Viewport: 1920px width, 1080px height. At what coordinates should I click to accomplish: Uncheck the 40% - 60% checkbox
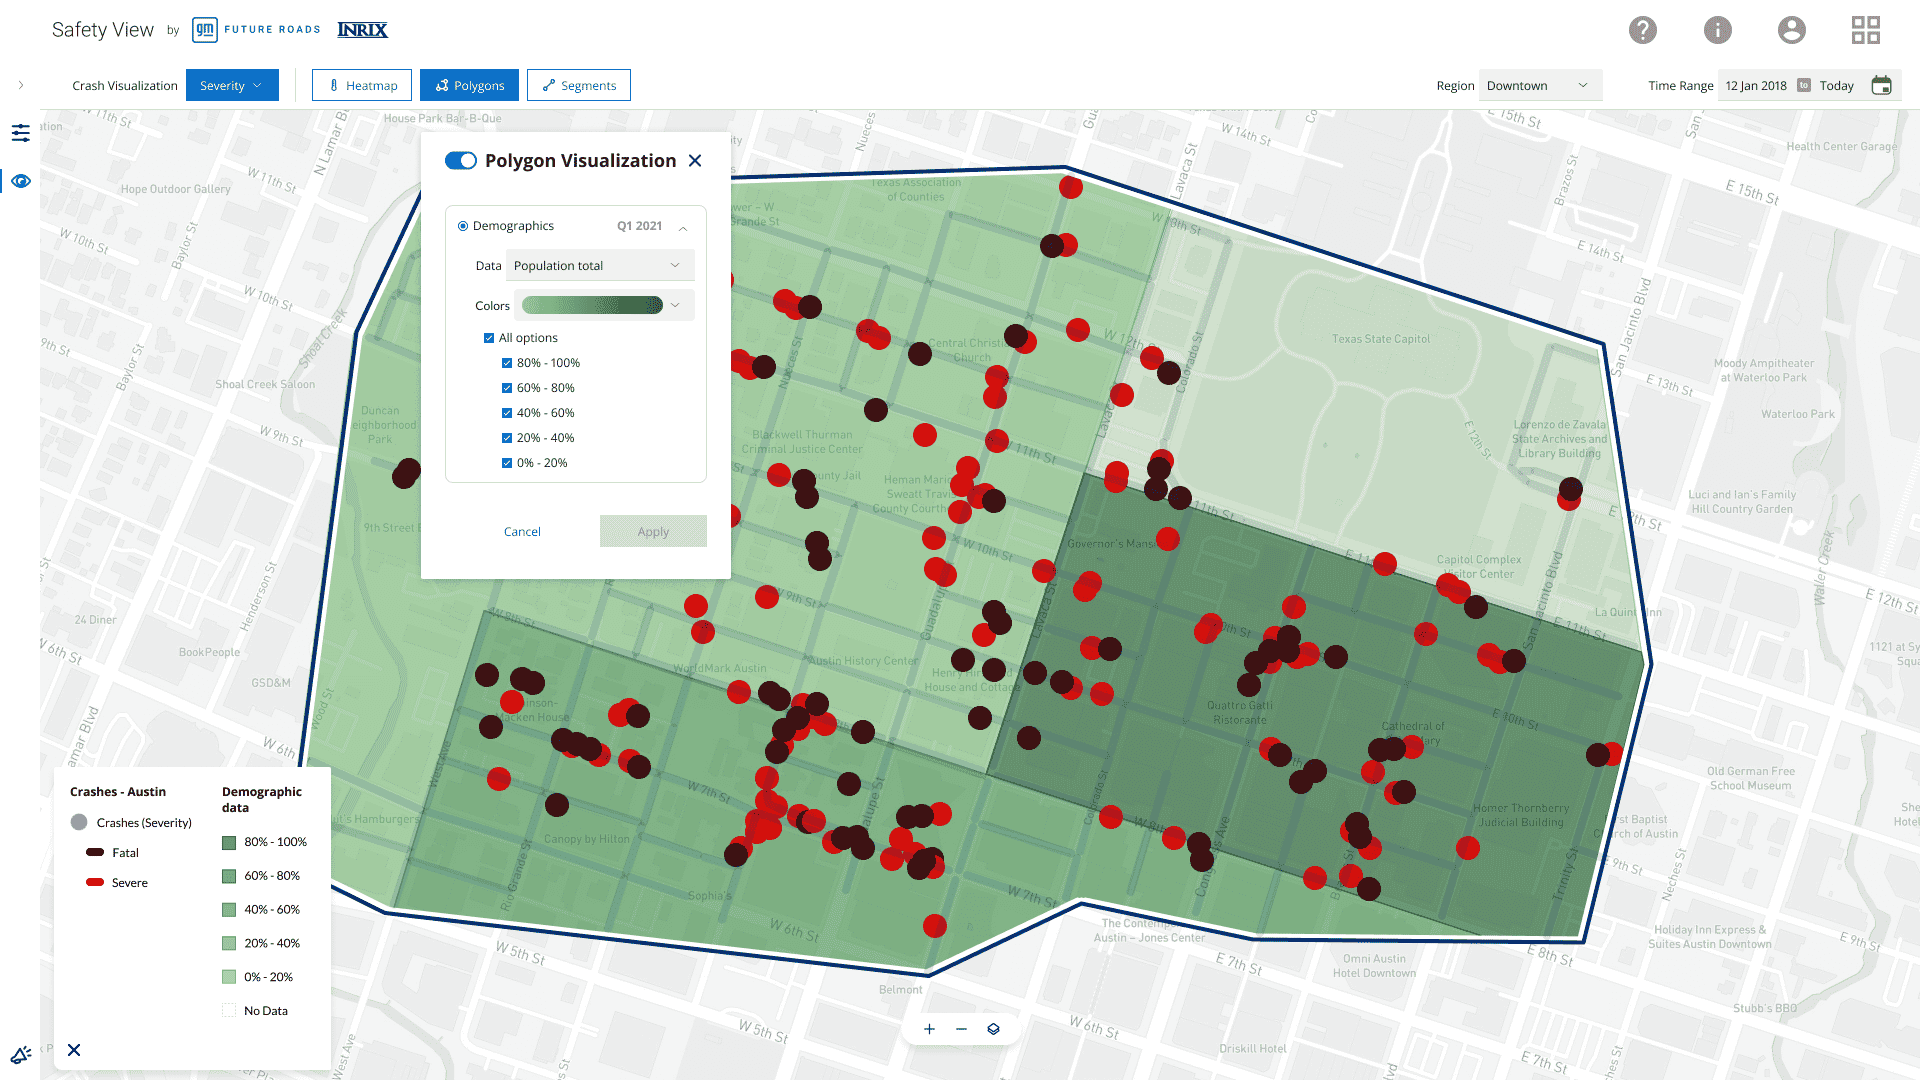(507, 413)
